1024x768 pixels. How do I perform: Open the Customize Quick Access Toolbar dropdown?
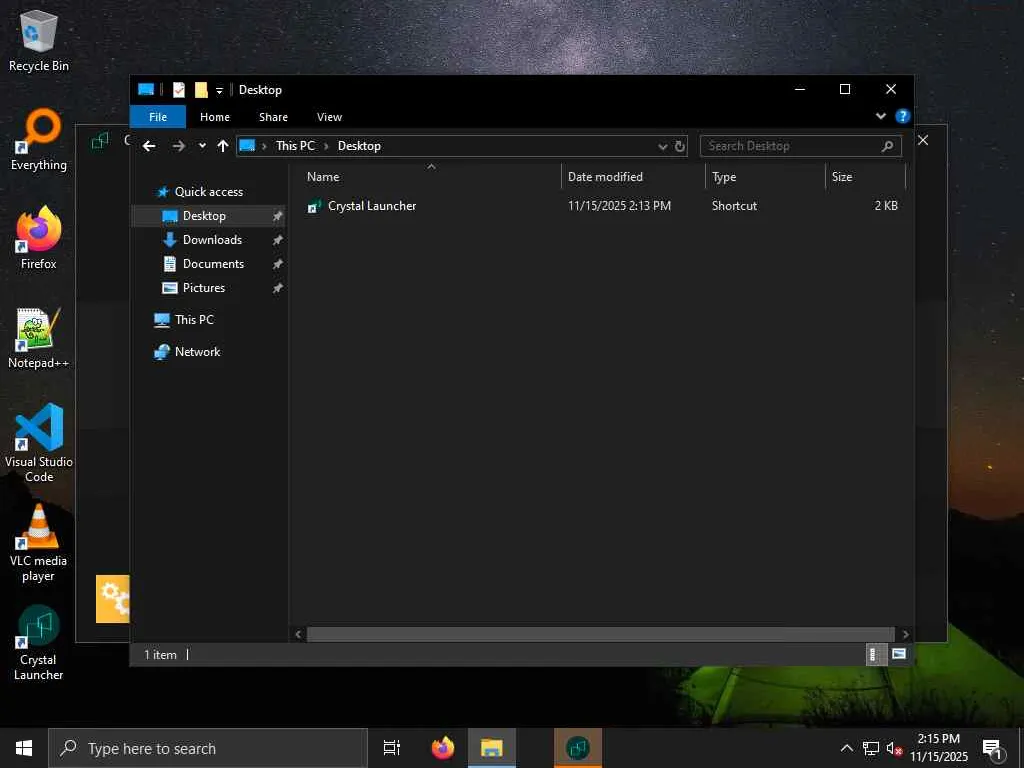click(x=219, y=90)
